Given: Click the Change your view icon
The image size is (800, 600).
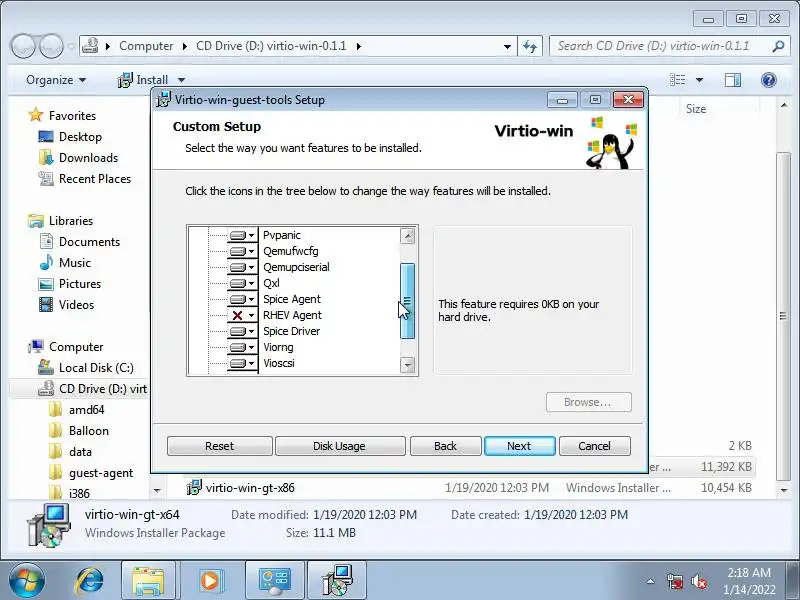Looking at the screenshot, I should [x=678, y=80].
